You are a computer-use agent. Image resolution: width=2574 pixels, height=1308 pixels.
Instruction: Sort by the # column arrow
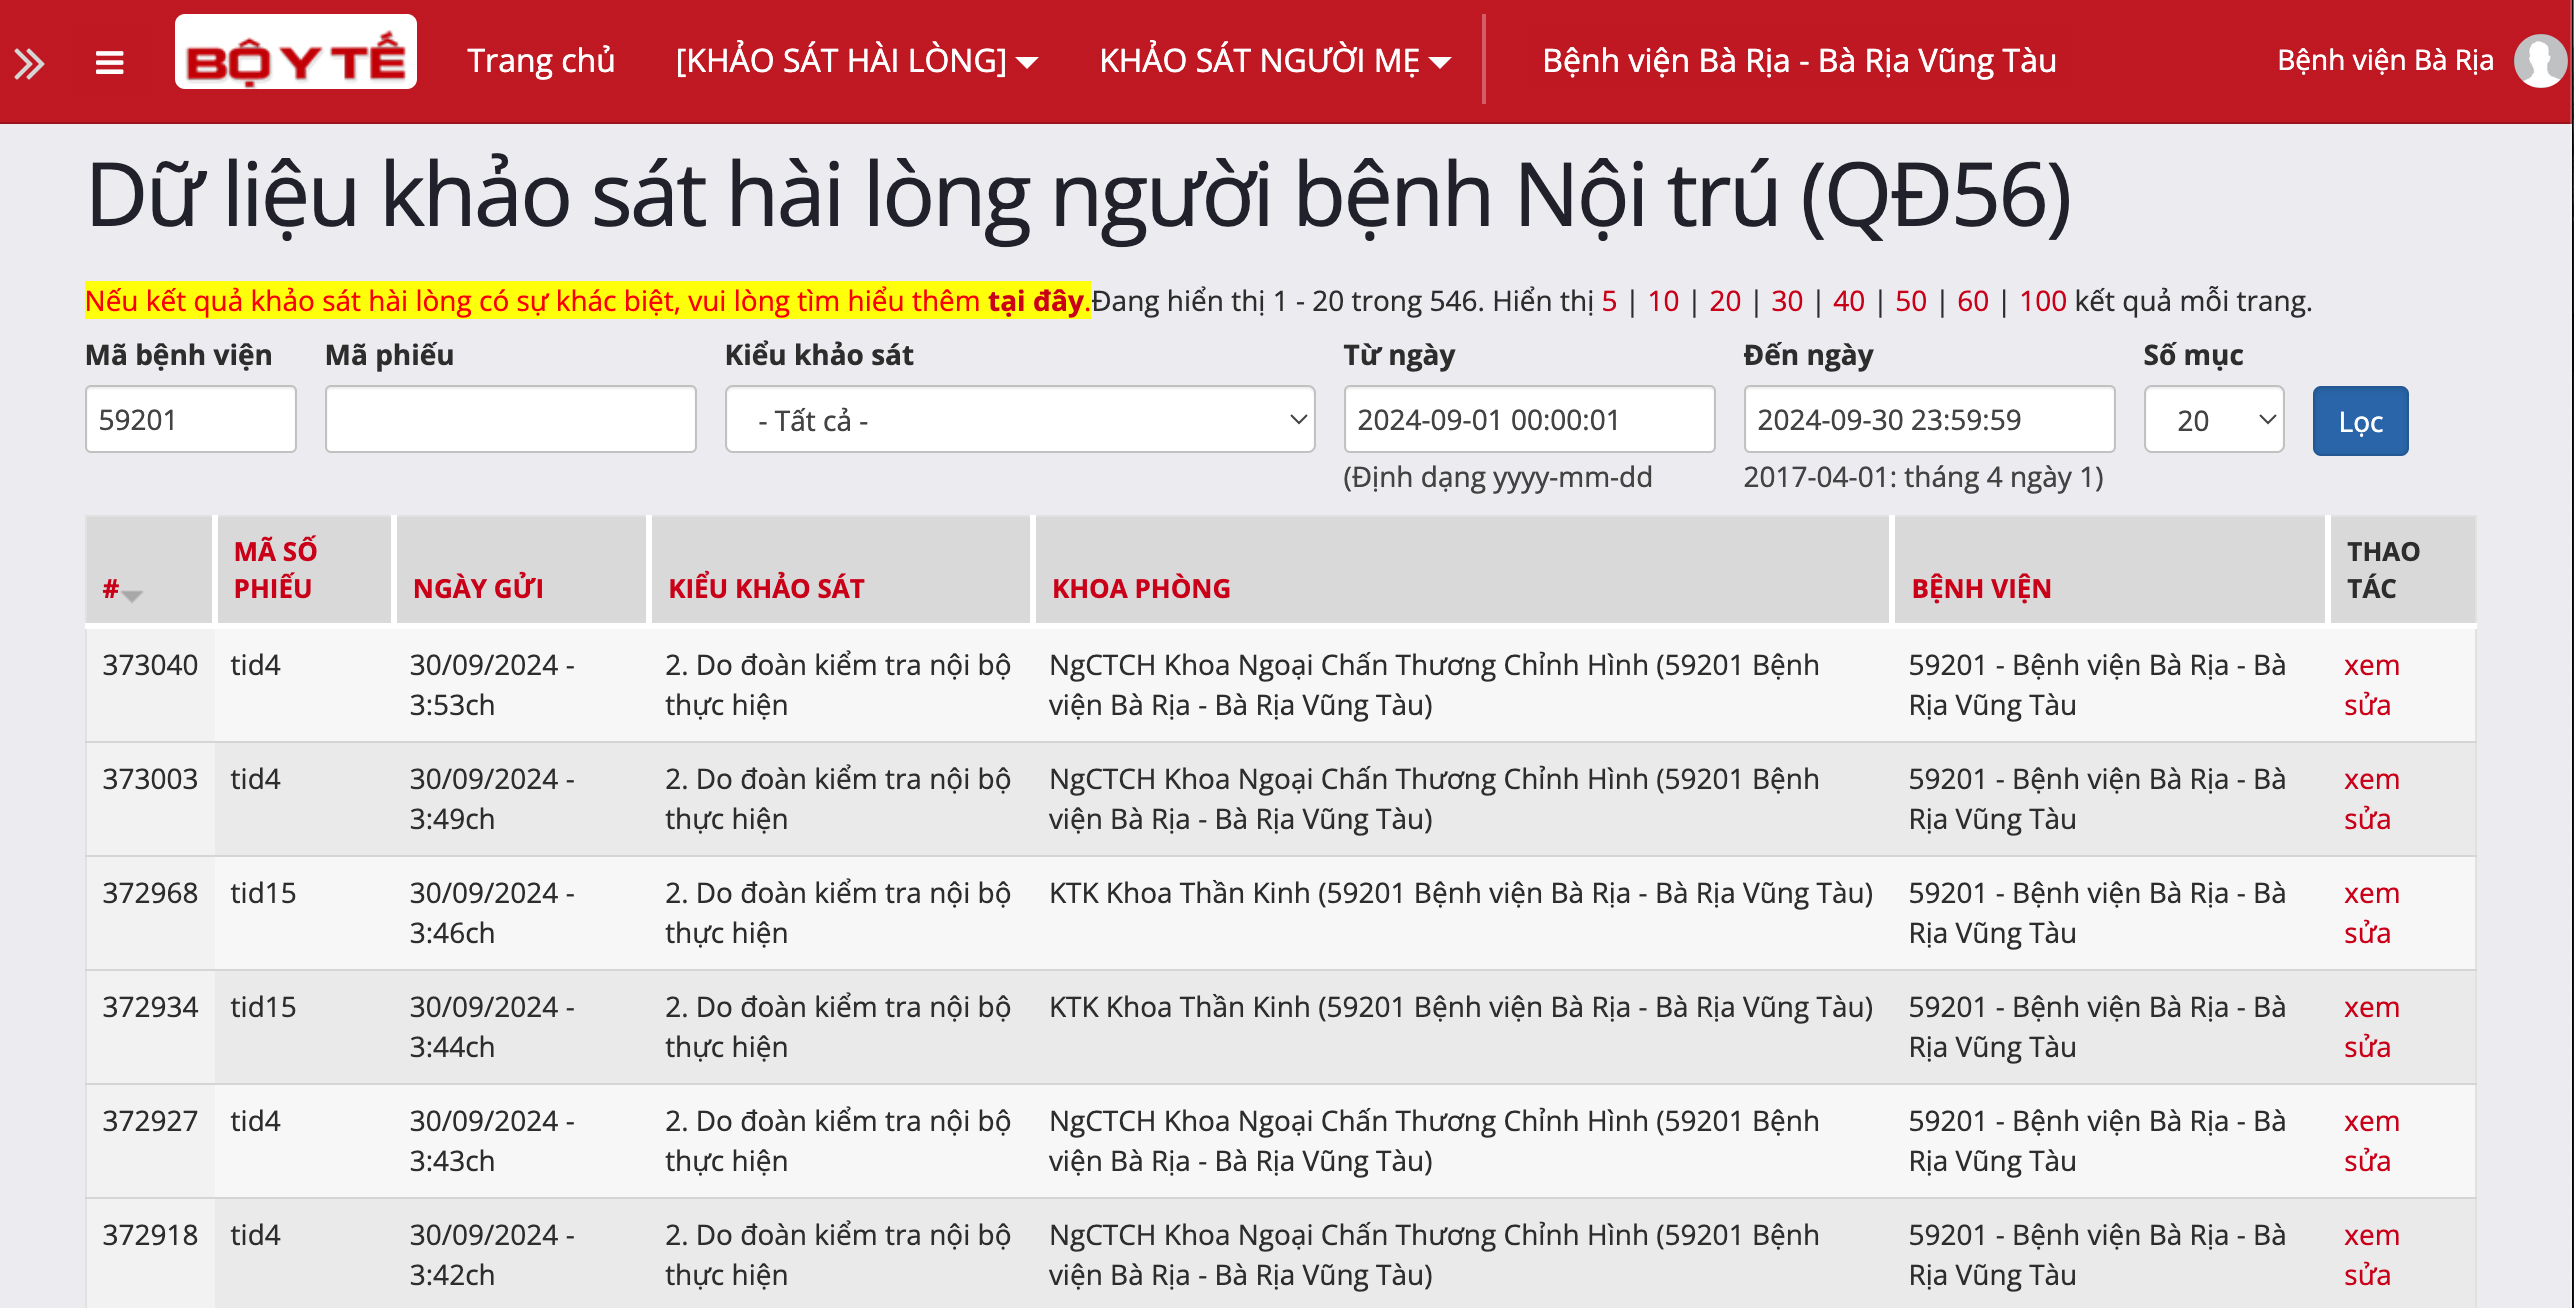(x=132, y=594)
